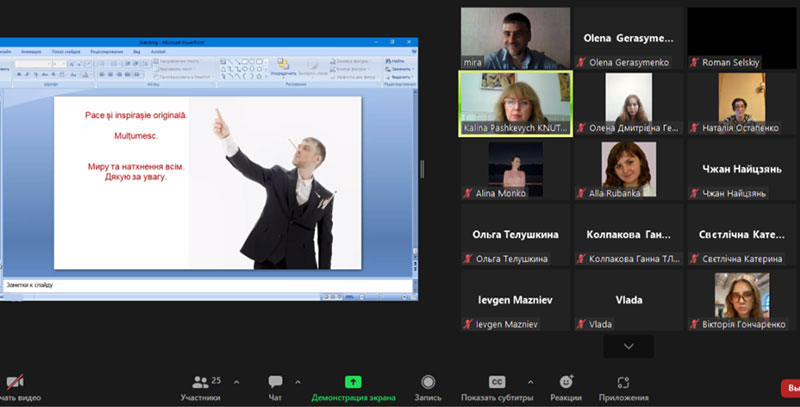This screenshot has height=407, width=800.
Task: Click the Заметки к слайду notes field
Action: 208,285
